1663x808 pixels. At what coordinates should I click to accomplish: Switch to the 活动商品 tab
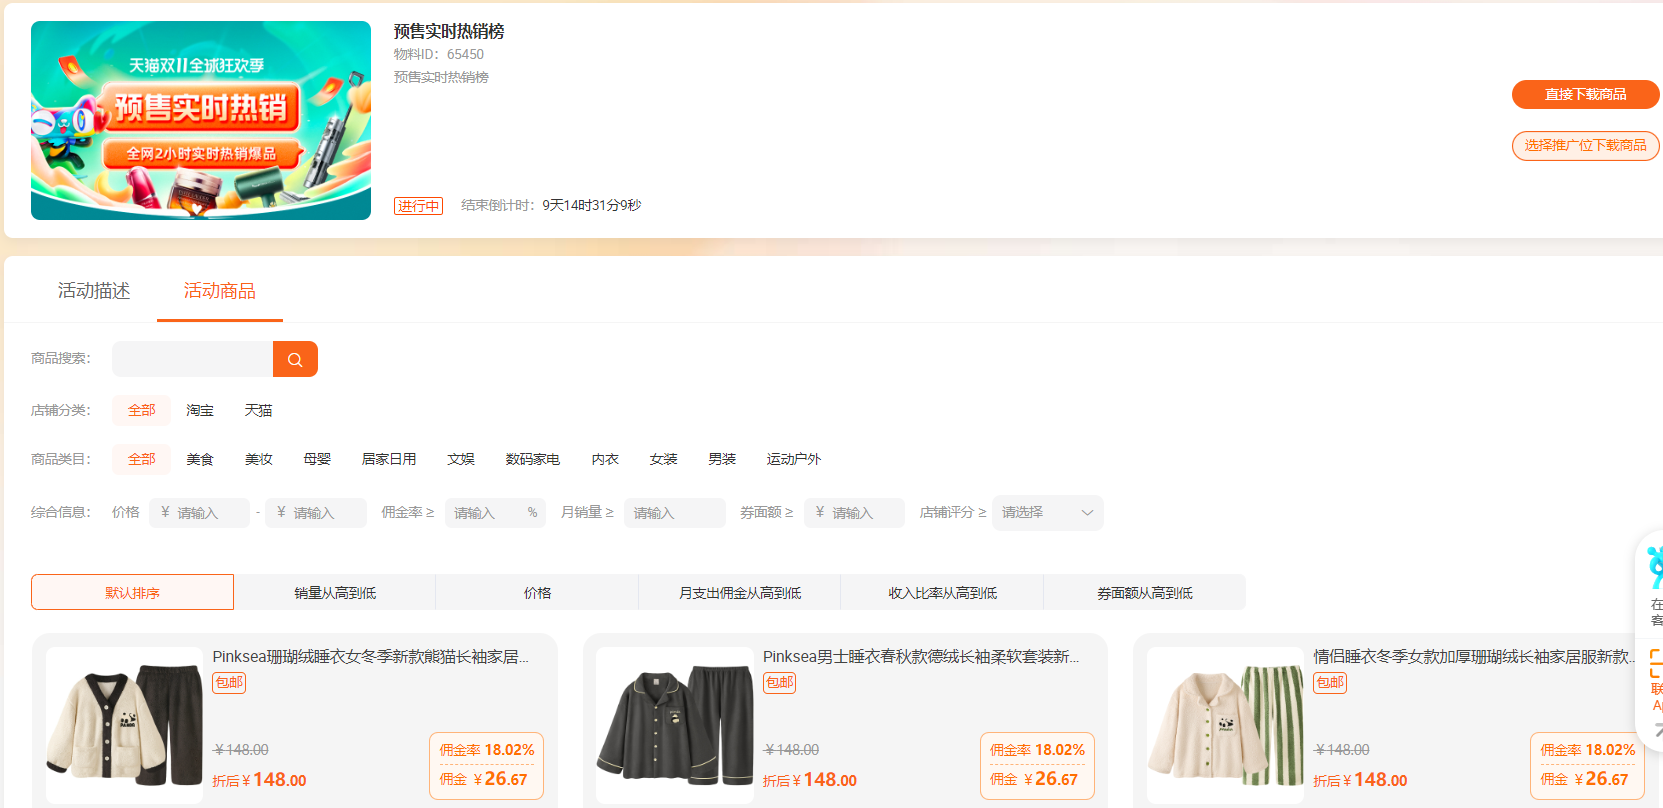click(x=220, y=291)
